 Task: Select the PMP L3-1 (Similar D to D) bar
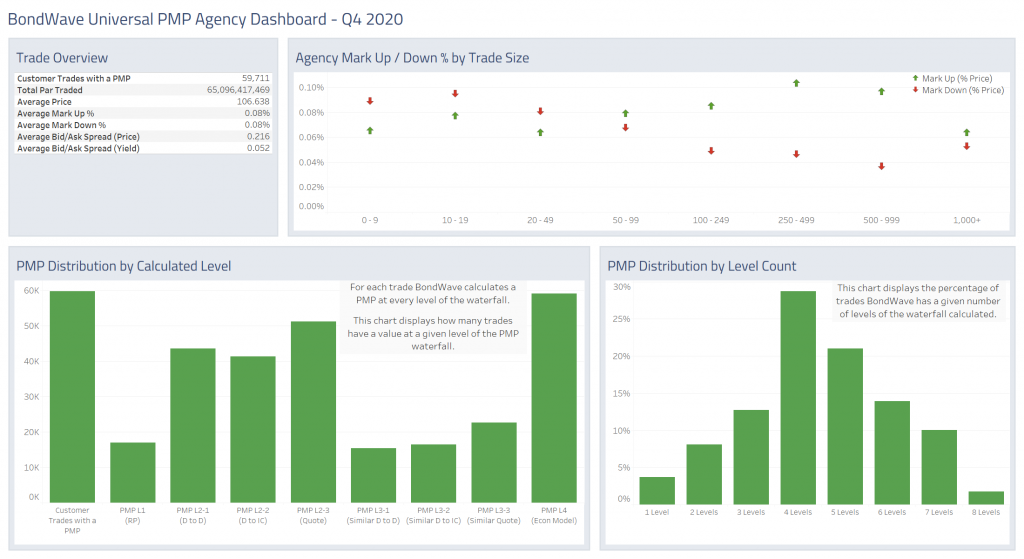coord(374,475)
